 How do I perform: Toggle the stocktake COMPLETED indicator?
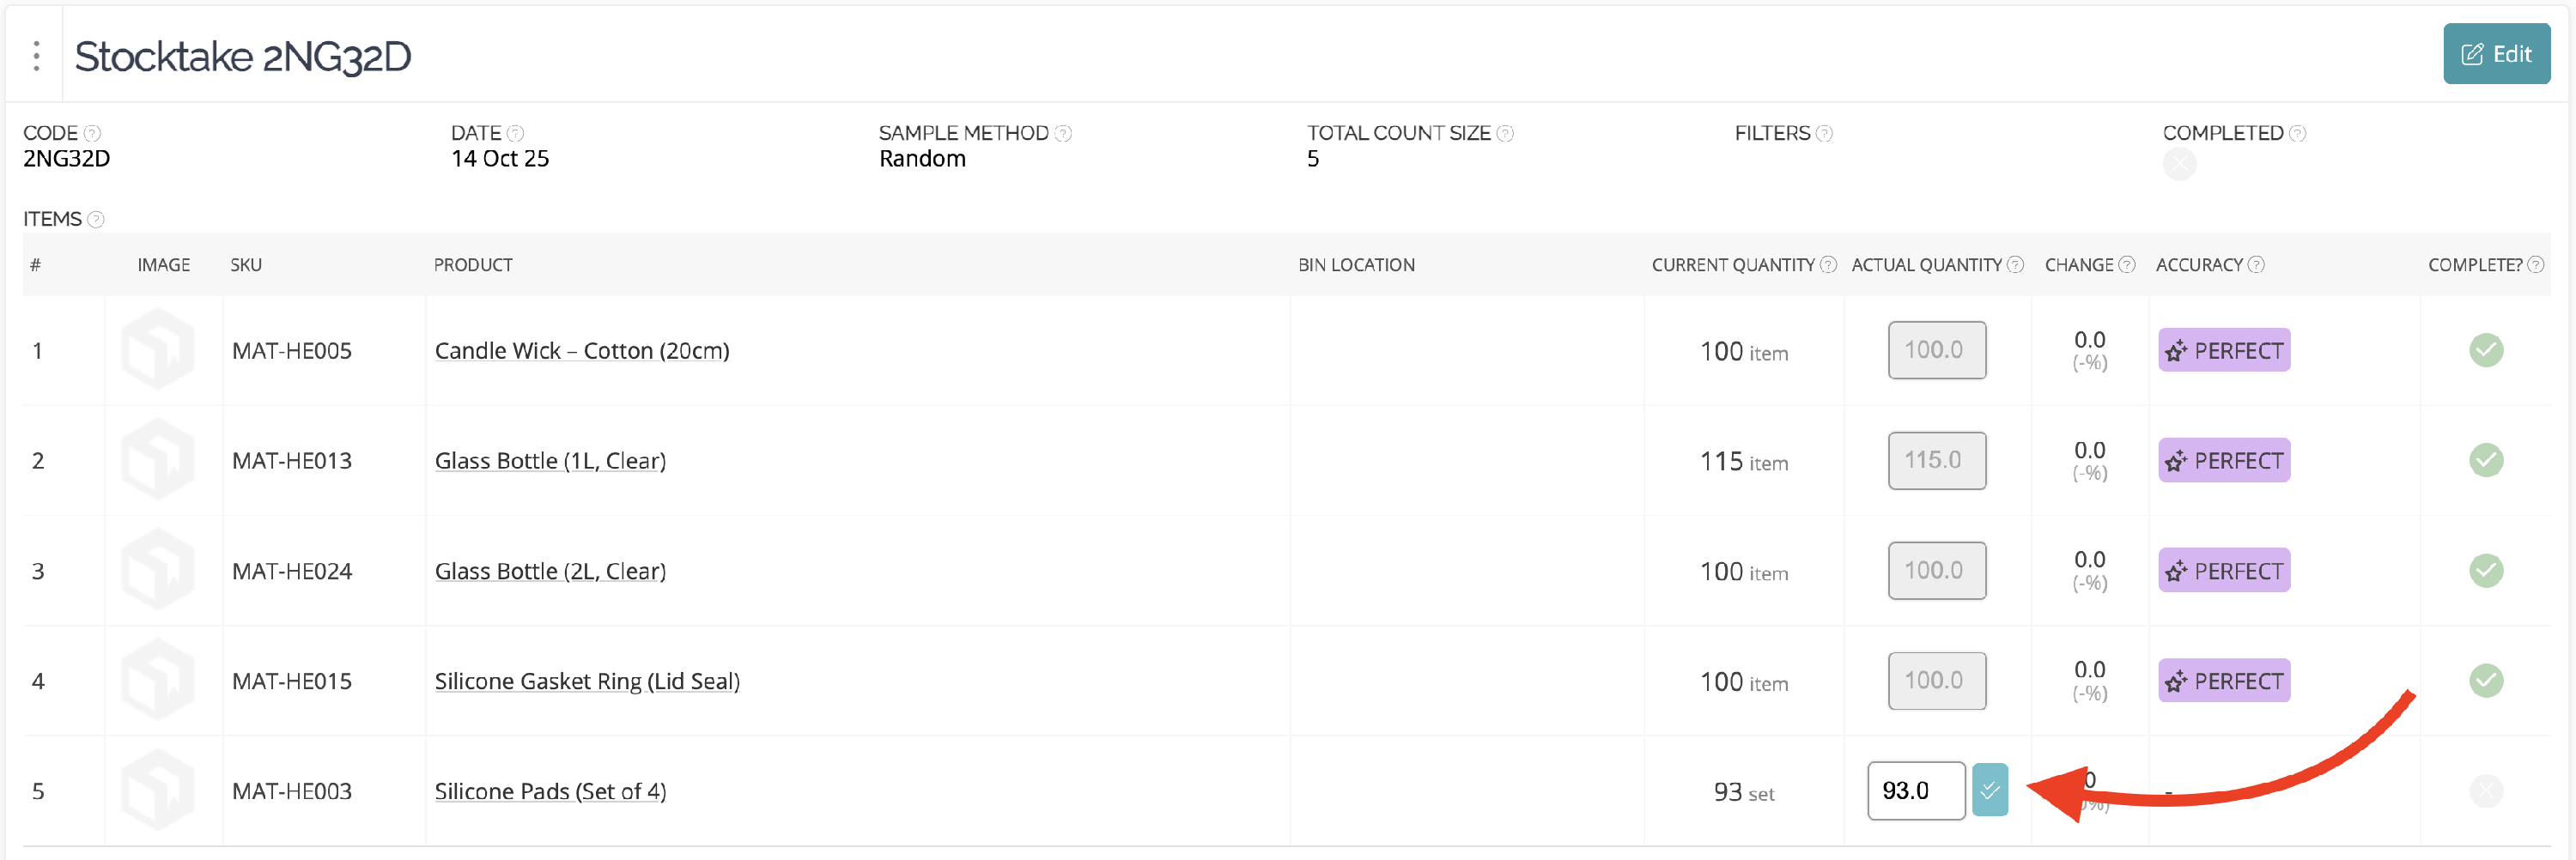(x=2180, y=164)
